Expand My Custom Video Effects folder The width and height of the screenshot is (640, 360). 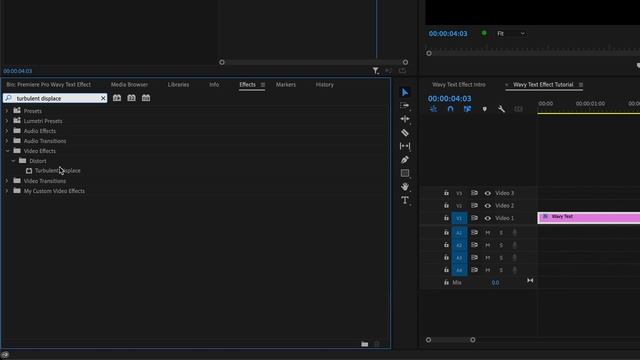click(7, 191)
